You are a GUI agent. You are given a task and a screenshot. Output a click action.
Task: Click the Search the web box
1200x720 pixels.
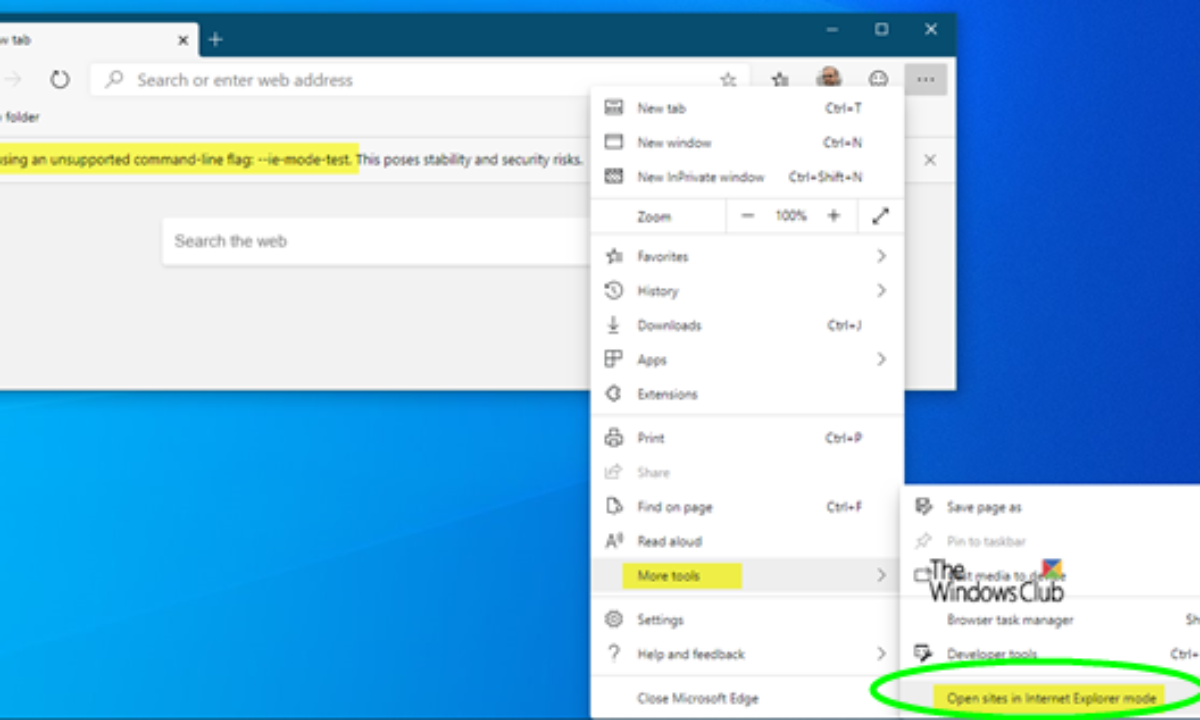[x=376, y=241]
